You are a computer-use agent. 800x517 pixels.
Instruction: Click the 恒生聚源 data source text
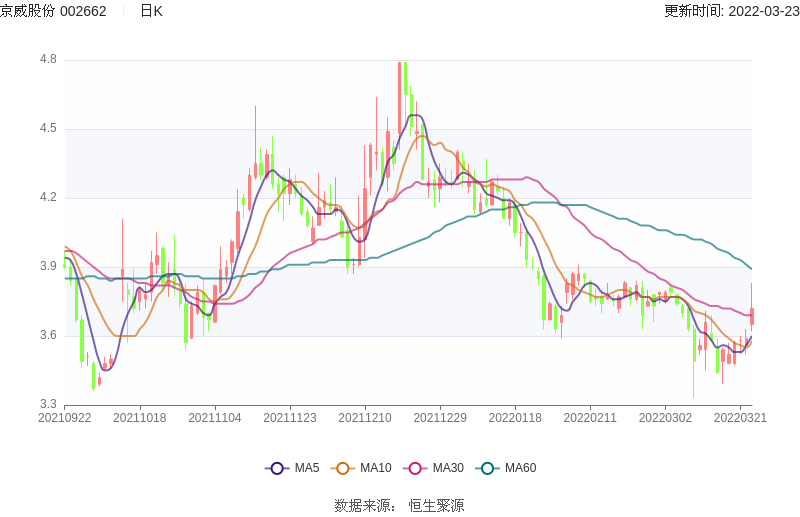pyautogui.click(x=436, y=506)
